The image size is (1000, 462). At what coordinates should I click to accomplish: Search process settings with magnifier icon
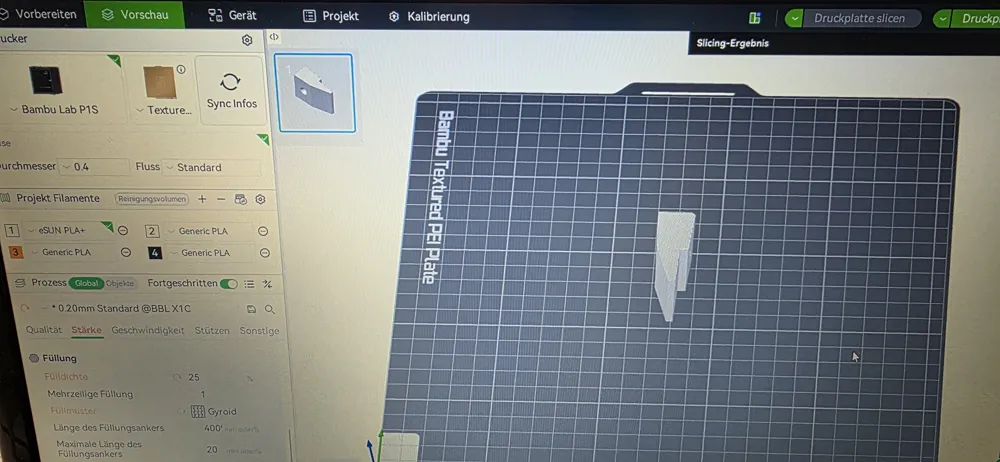[270, 309]
